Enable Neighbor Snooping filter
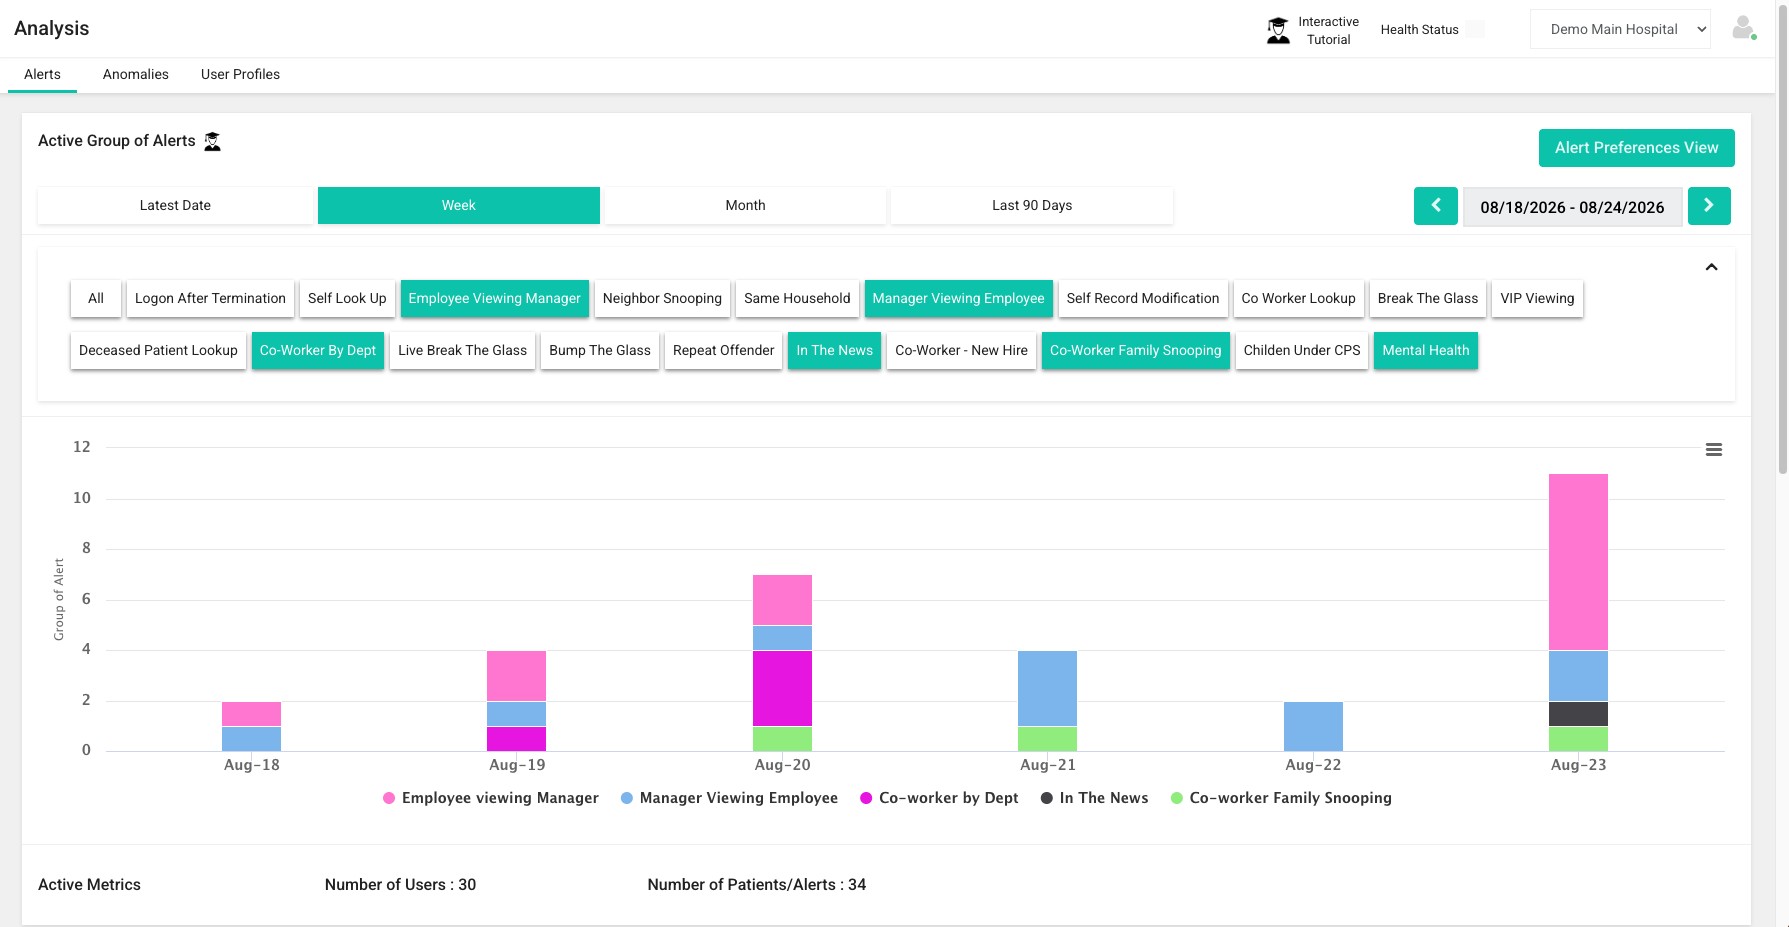This screenshot has height=927, width=1789. pyautogui.click(x=662, y=298)
